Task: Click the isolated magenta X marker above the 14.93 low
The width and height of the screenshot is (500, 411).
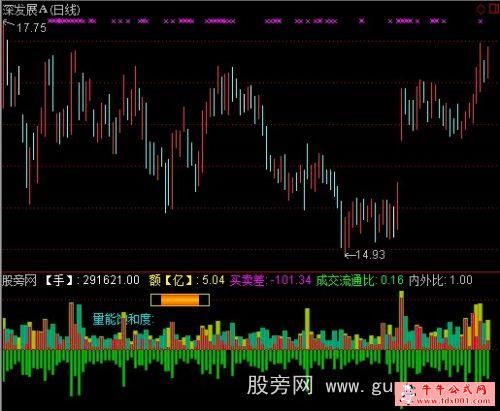Action: [362, 21]
